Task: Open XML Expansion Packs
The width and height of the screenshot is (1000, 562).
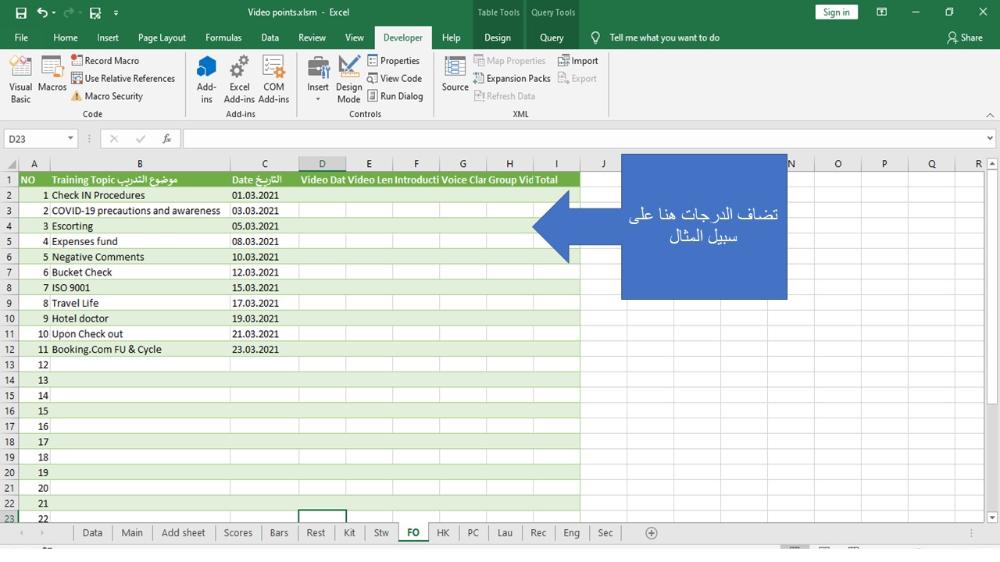Action: pos(511,78)
